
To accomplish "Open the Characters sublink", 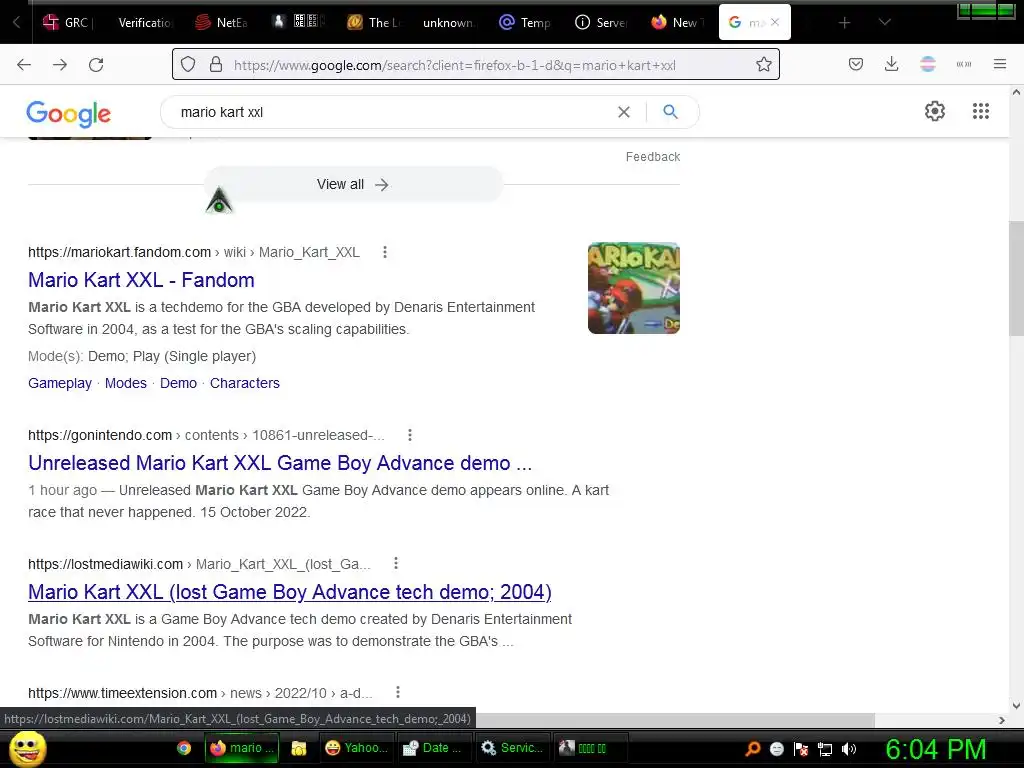I will coord(245,383).
